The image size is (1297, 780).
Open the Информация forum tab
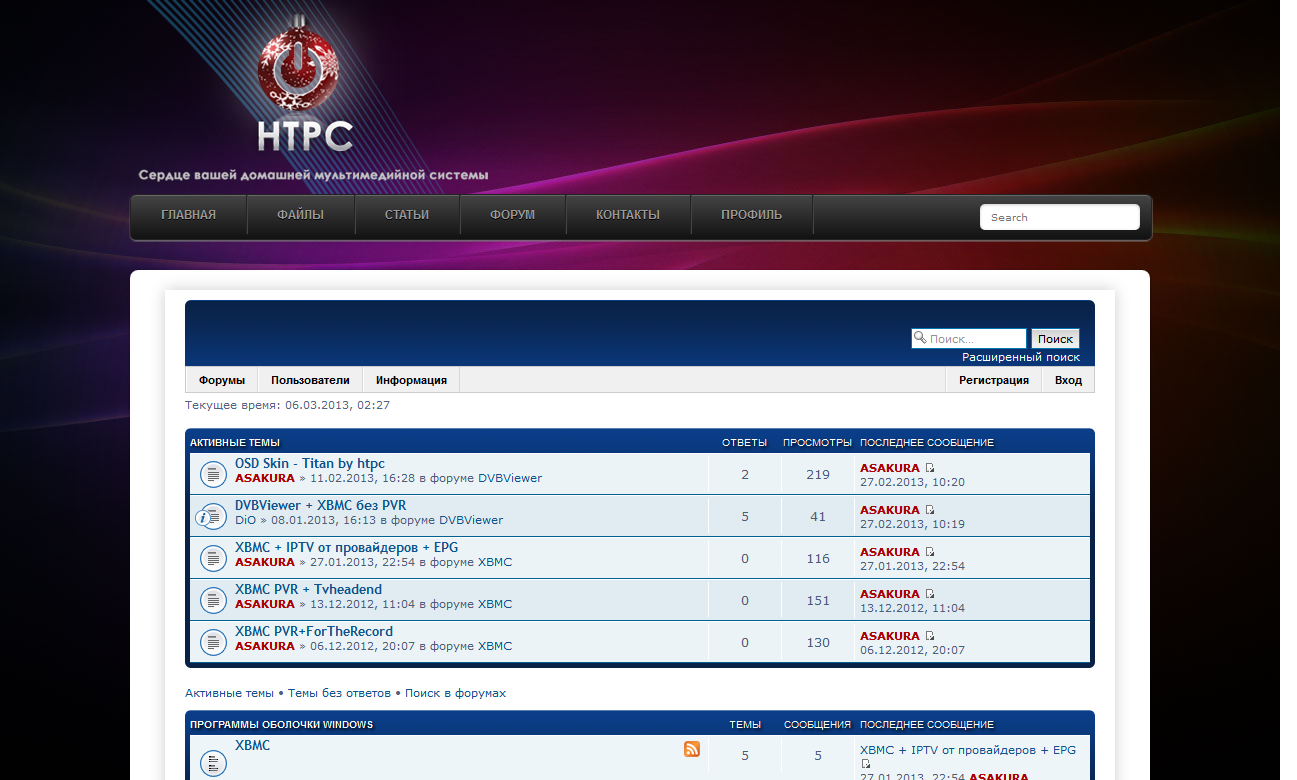411,380
